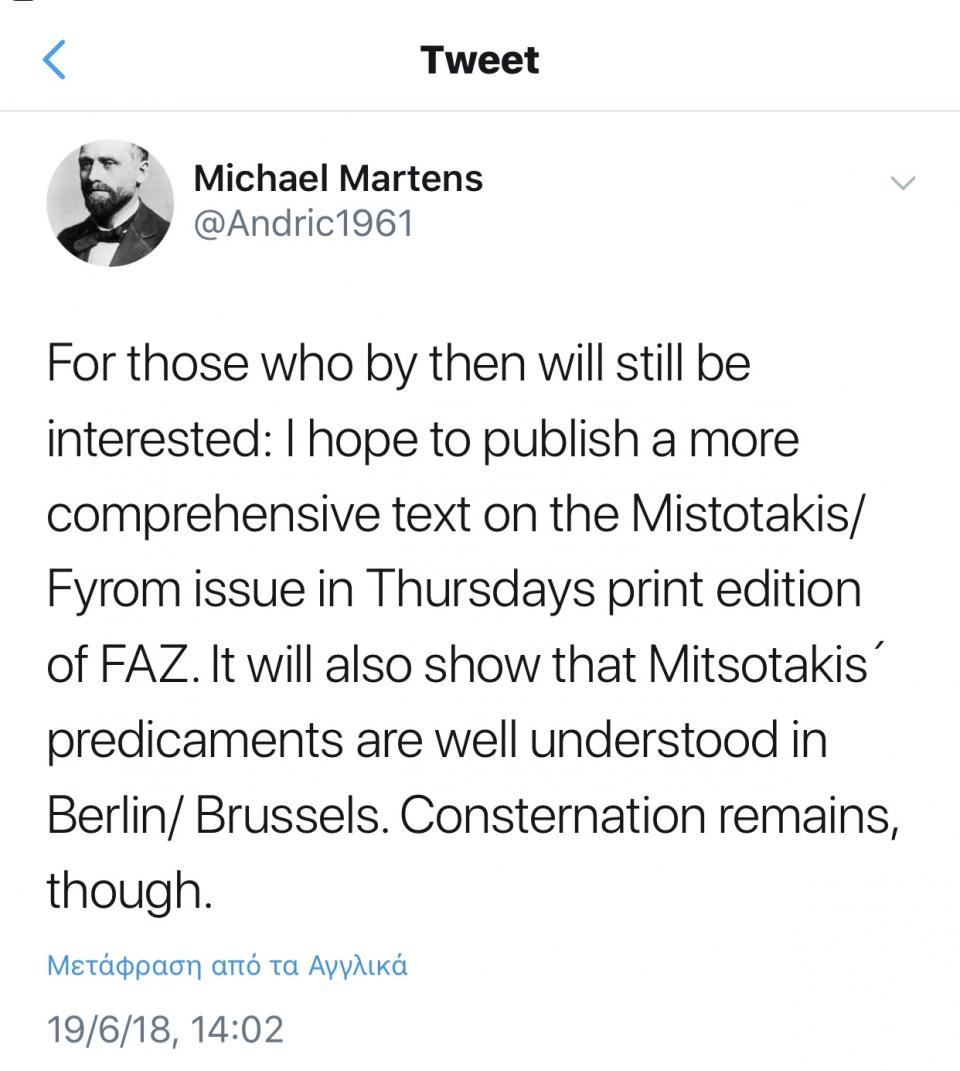Translate tweet via "Μετάφραση από τα Αγγλικά"
This screenshot has height=1071, width=960.
pos(227,967)
